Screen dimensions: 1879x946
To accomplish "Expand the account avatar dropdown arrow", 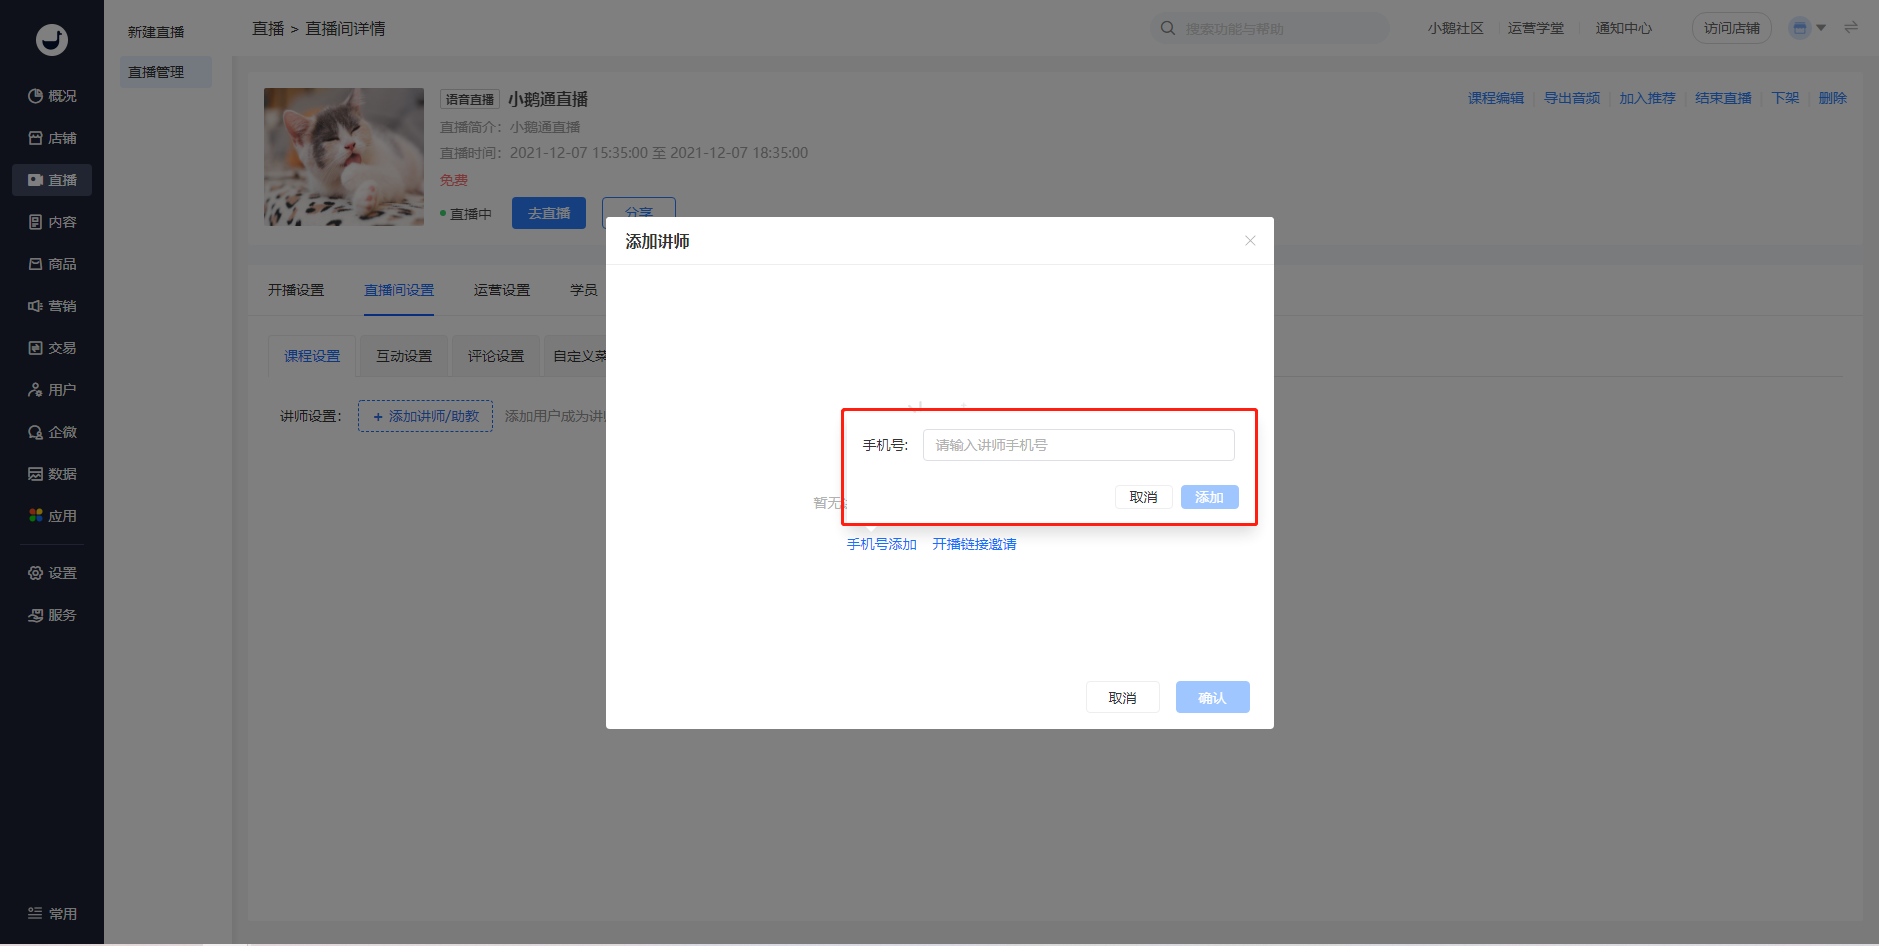I will [1821, 28].
